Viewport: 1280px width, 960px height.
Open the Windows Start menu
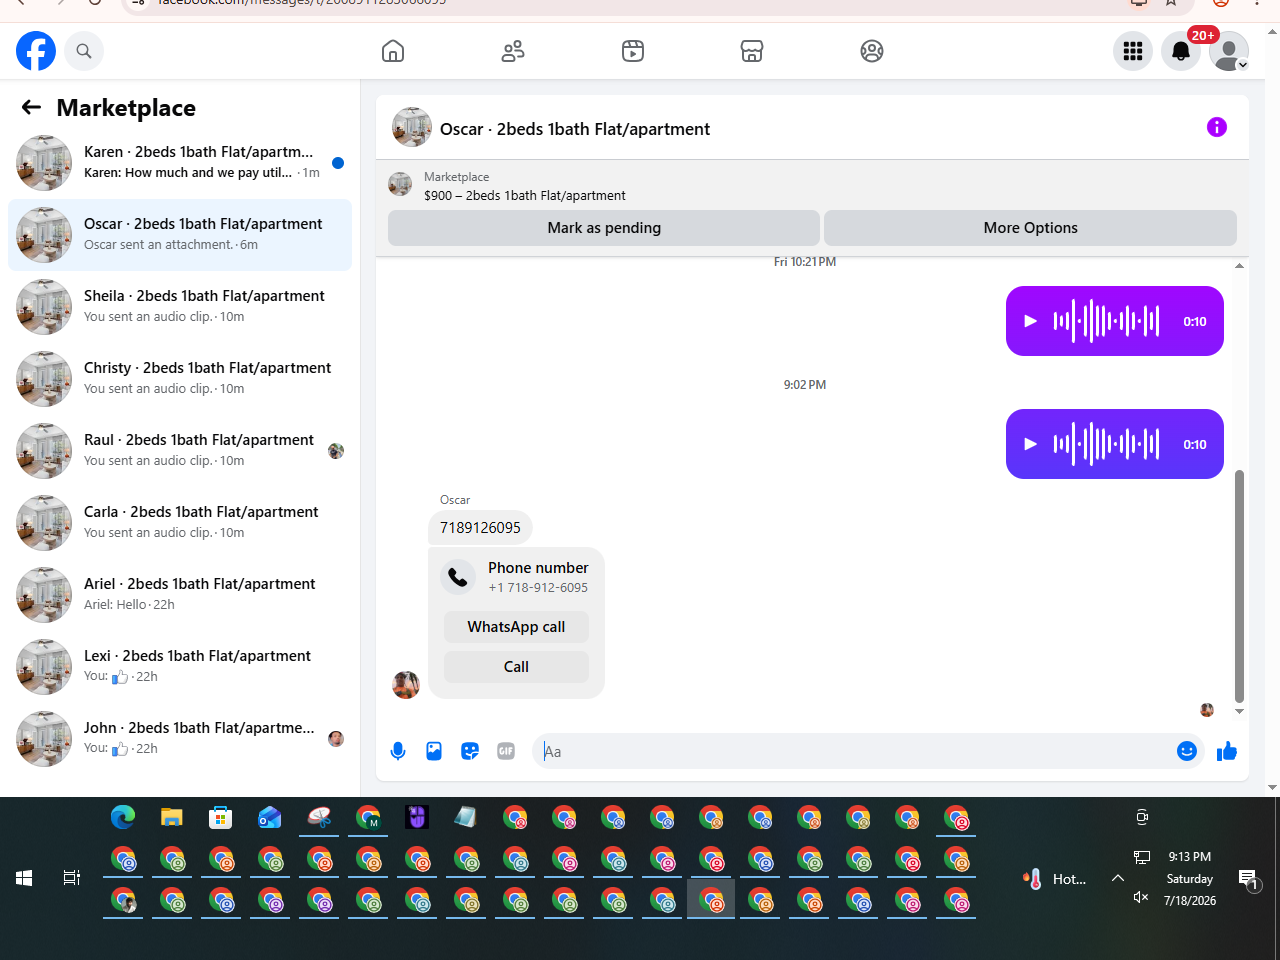click(x=24, y=878)
